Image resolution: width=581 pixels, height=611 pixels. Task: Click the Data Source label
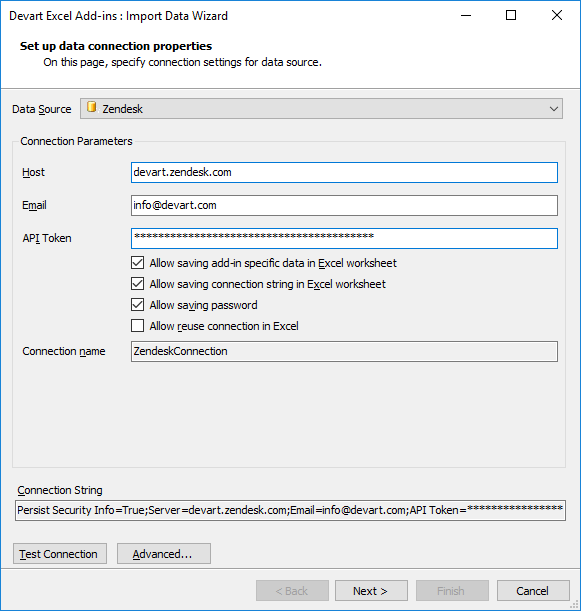[42, 109]
